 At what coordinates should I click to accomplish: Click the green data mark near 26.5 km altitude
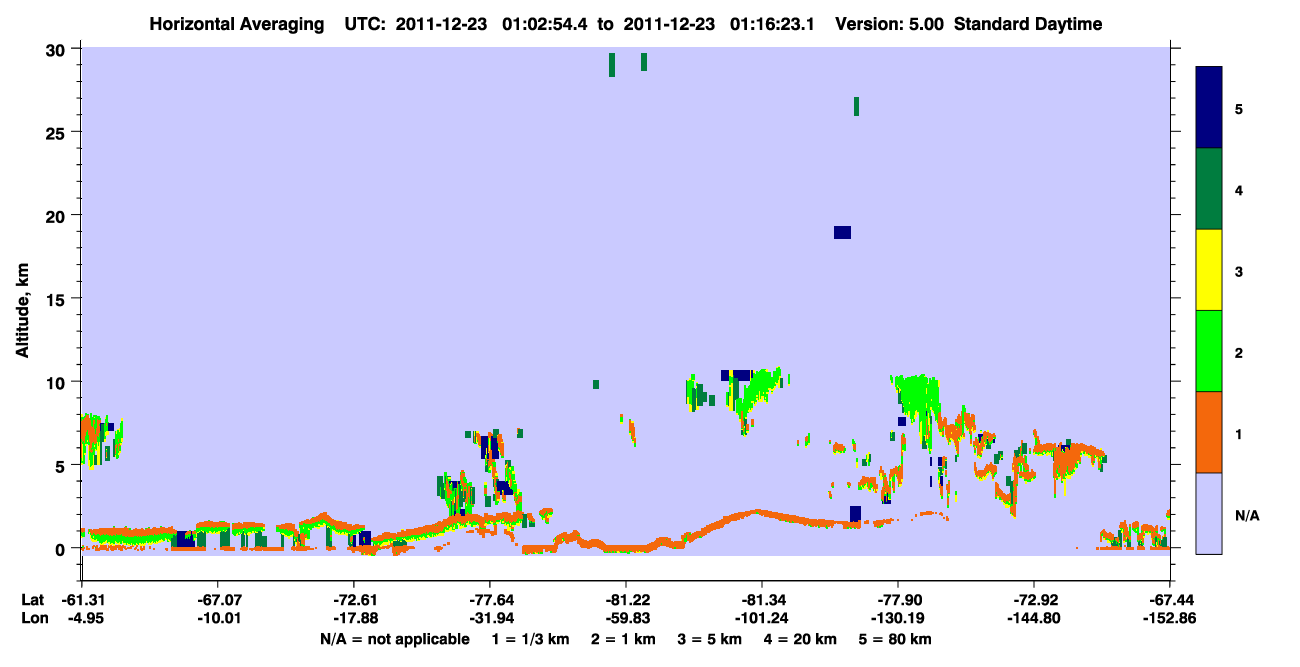pos(856,106)
